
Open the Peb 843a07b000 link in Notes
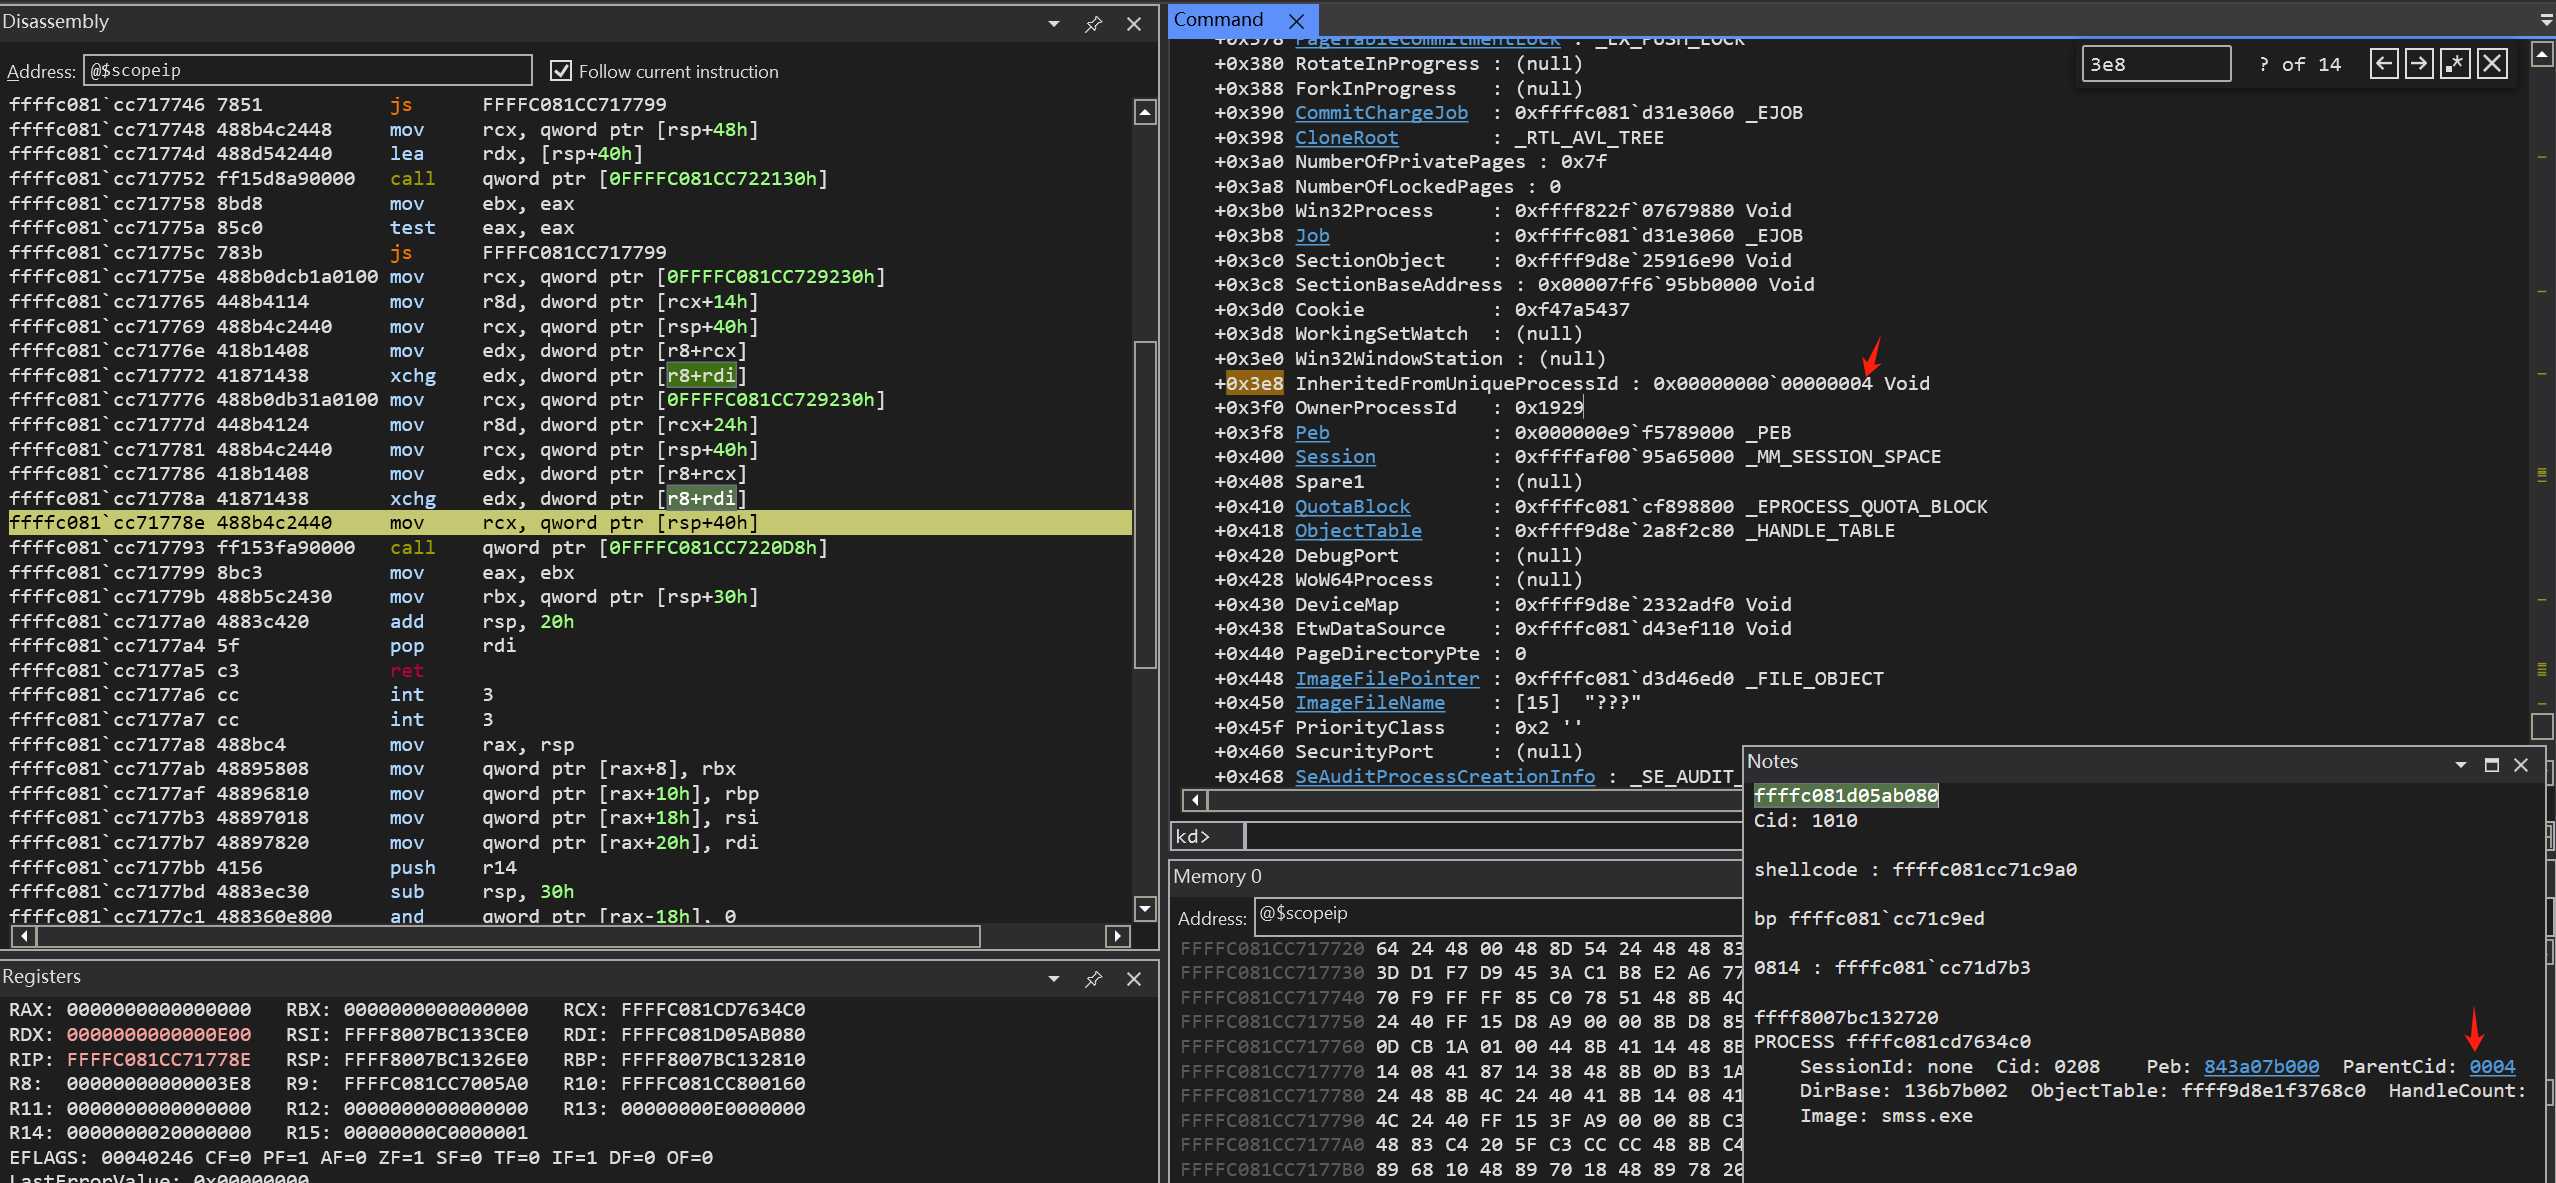pos(2261,1066)
